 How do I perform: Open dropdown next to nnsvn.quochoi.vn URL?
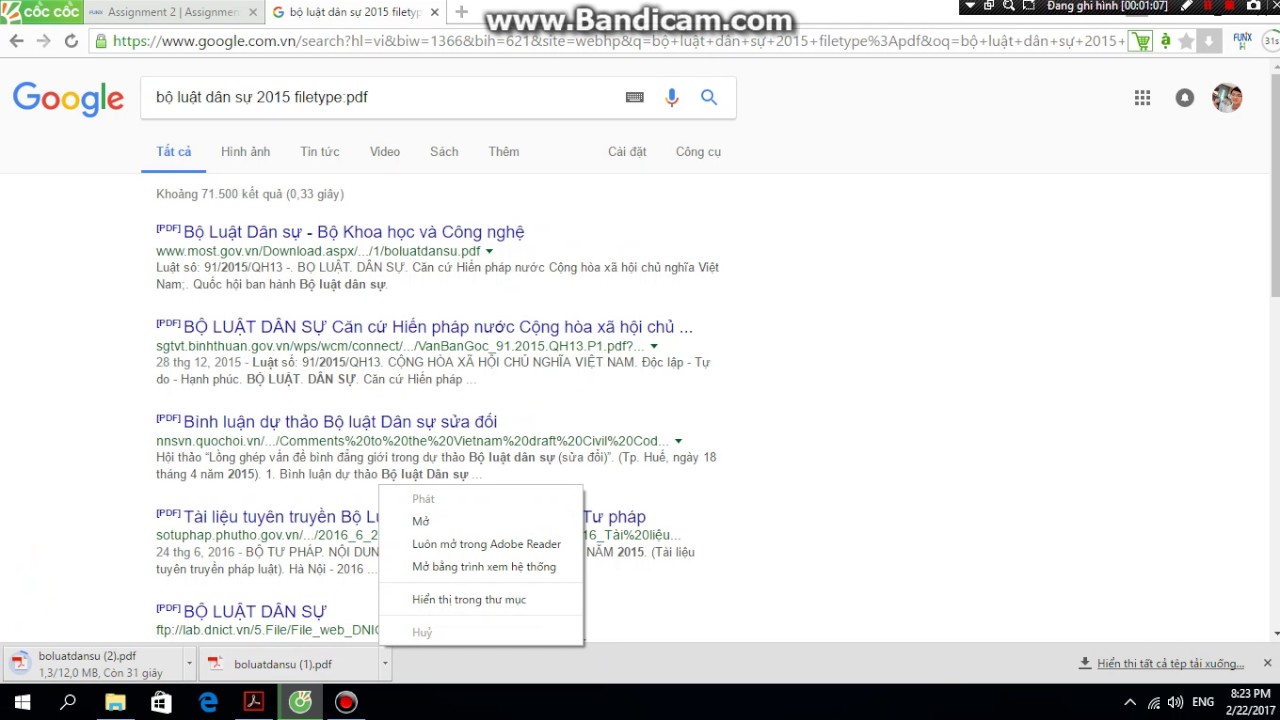pyautogui.click(x=678, y=441)
